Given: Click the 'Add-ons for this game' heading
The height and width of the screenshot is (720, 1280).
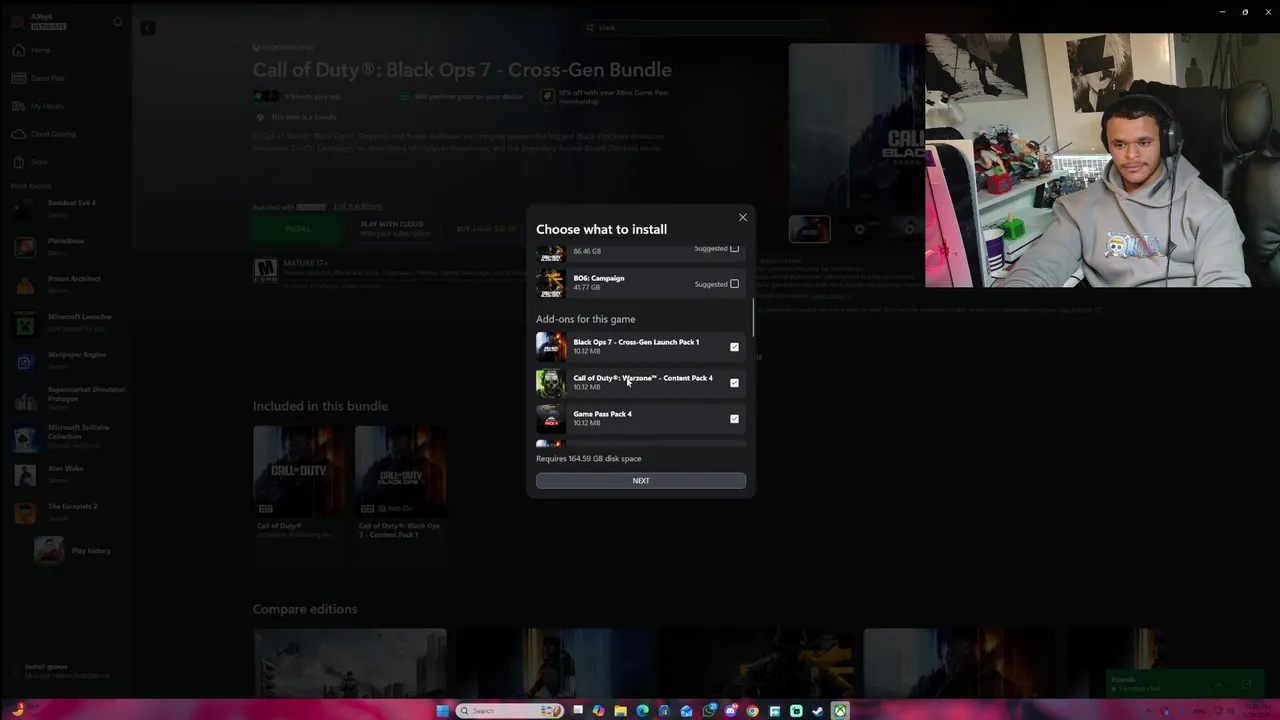Looking at the screenshot, I should [585, 319].
